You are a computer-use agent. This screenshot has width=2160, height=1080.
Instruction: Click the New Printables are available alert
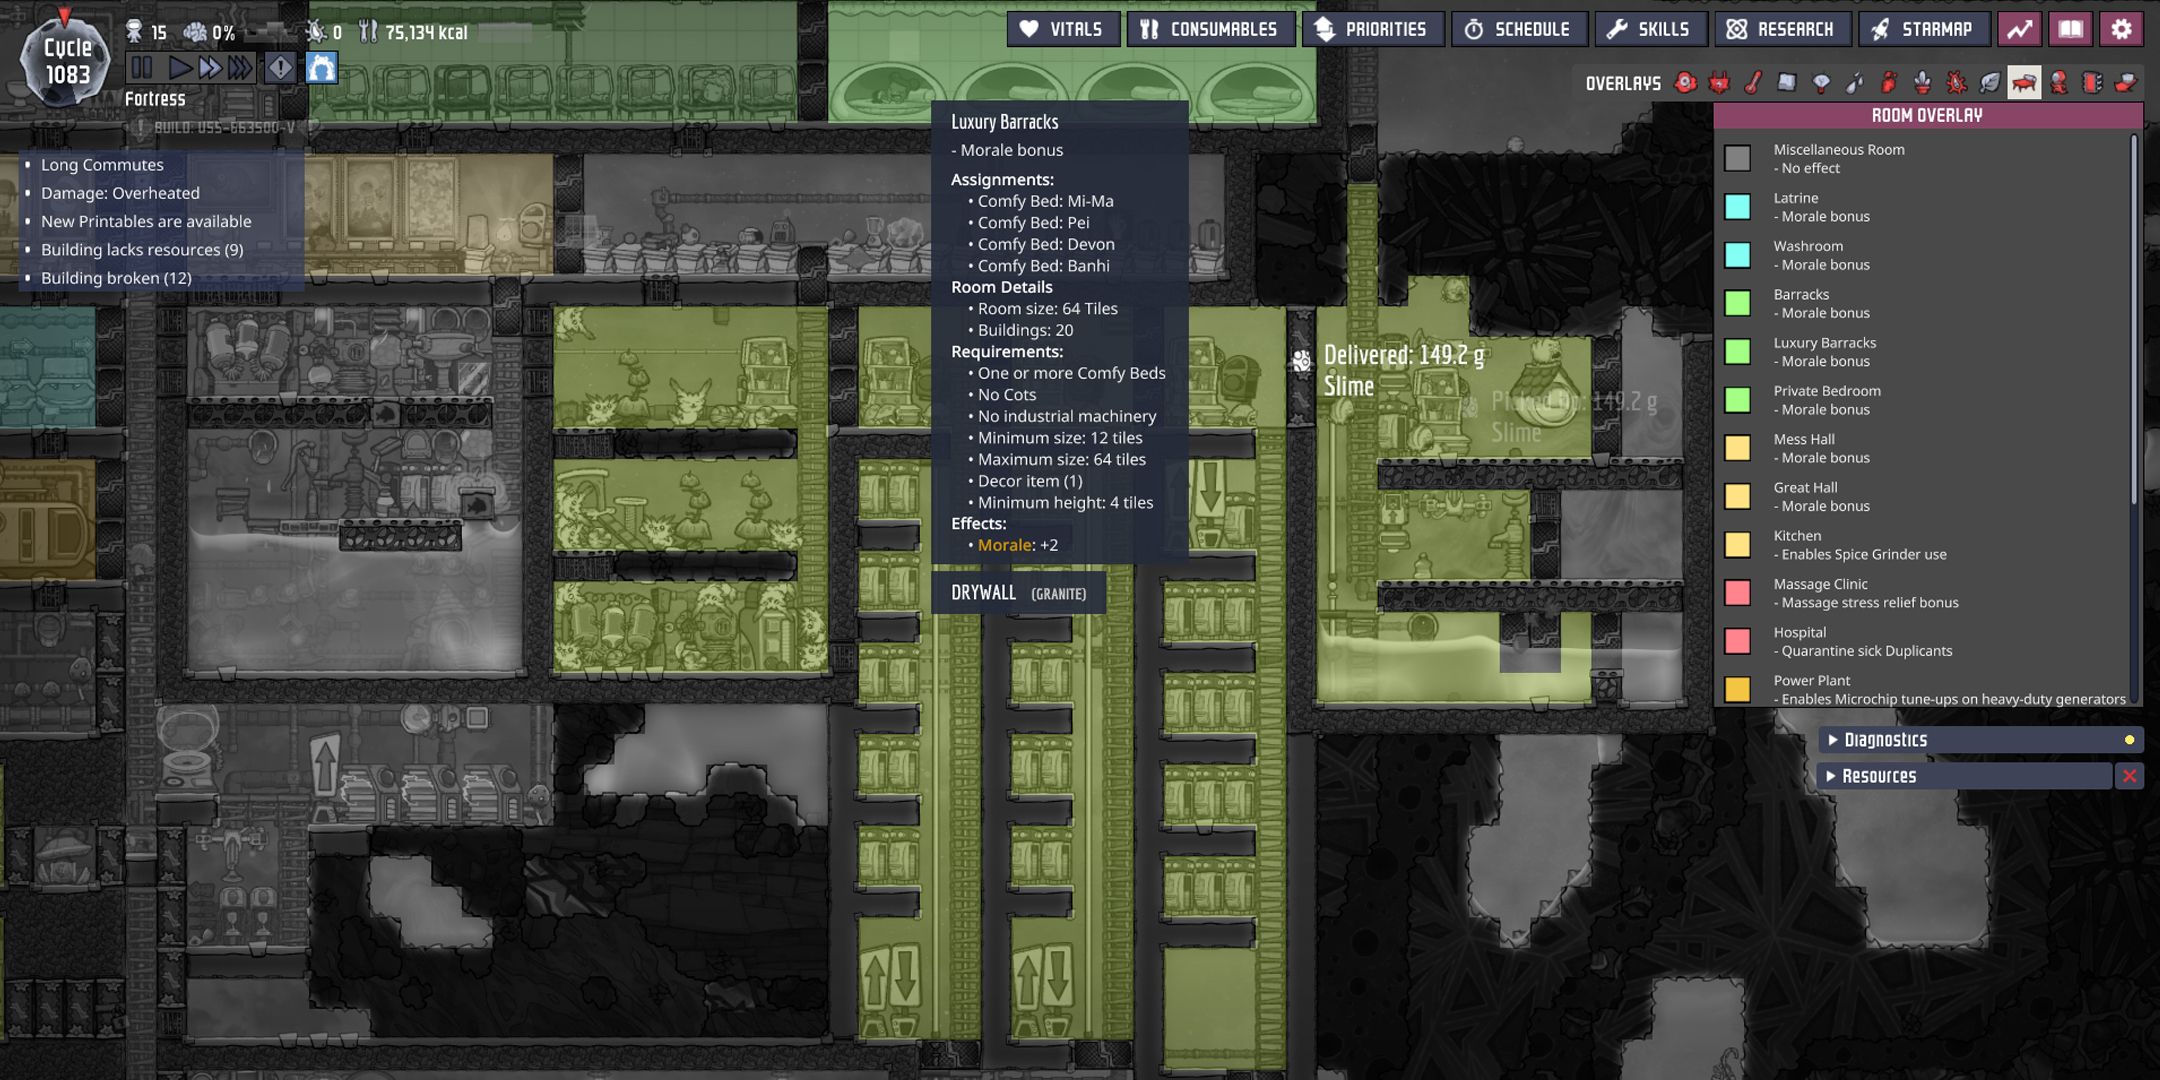pyautogui.click(x=146, y=221)
